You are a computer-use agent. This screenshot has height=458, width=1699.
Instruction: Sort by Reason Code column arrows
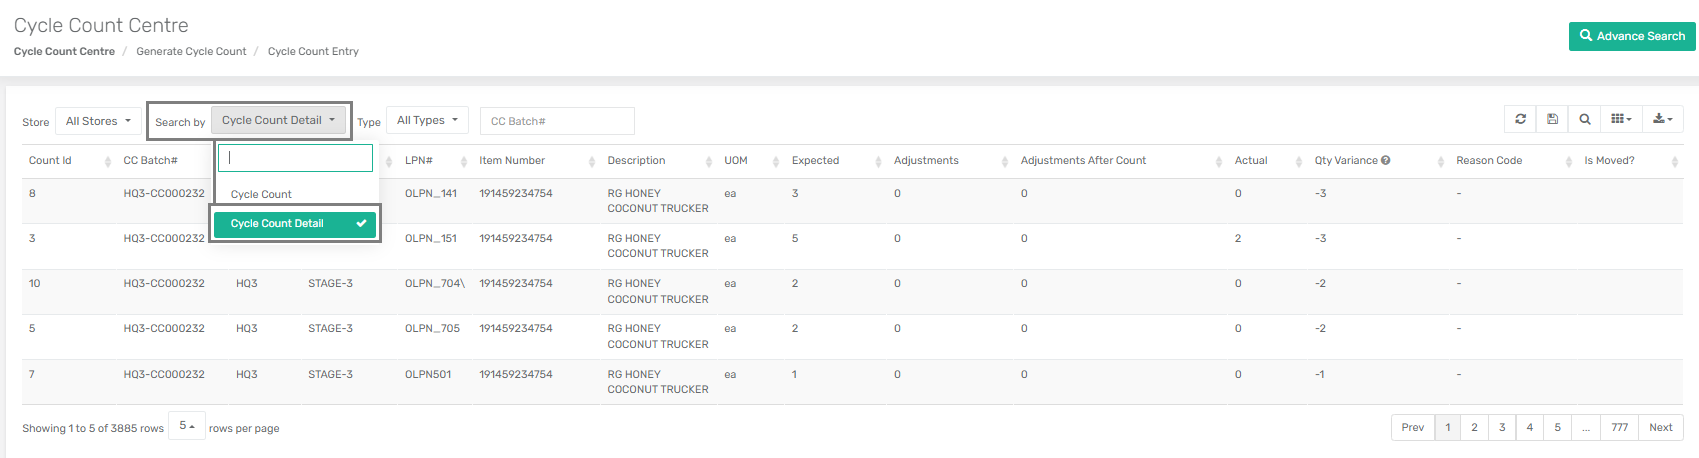[1568, 161]
